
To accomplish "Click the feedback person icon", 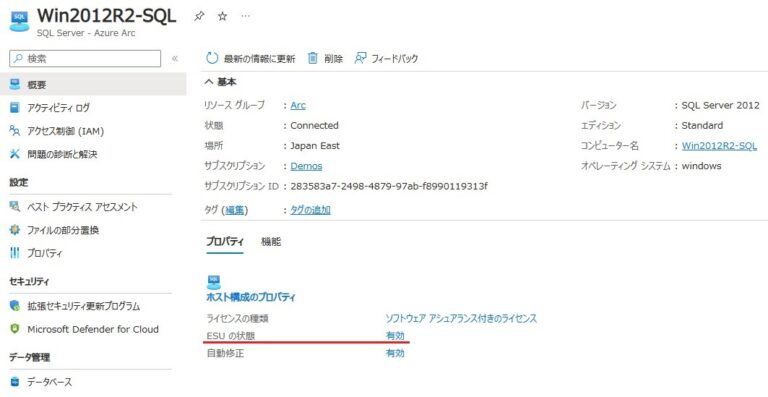I will tap(360, 58).
